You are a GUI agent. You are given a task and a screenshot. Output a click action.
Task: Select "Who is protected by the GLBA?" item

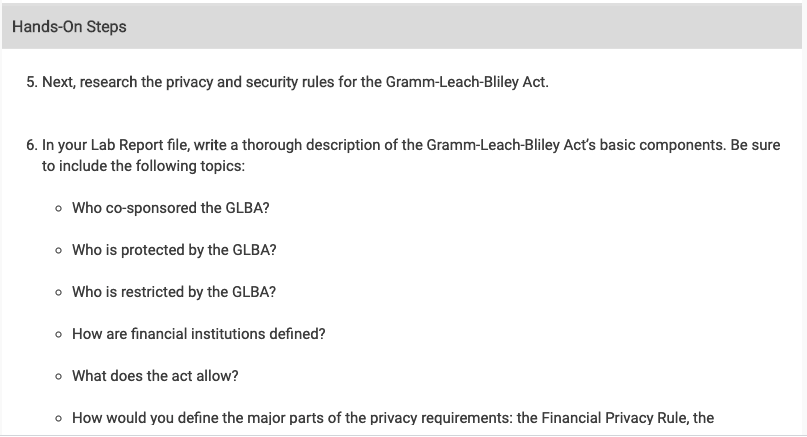[x=174, y=250]
